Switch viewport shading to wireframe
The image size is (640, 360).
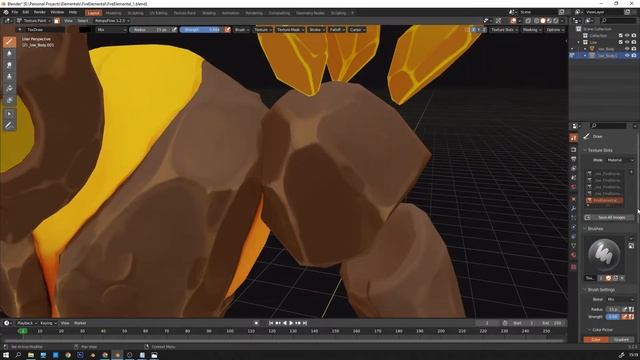[x=536, y=20]
